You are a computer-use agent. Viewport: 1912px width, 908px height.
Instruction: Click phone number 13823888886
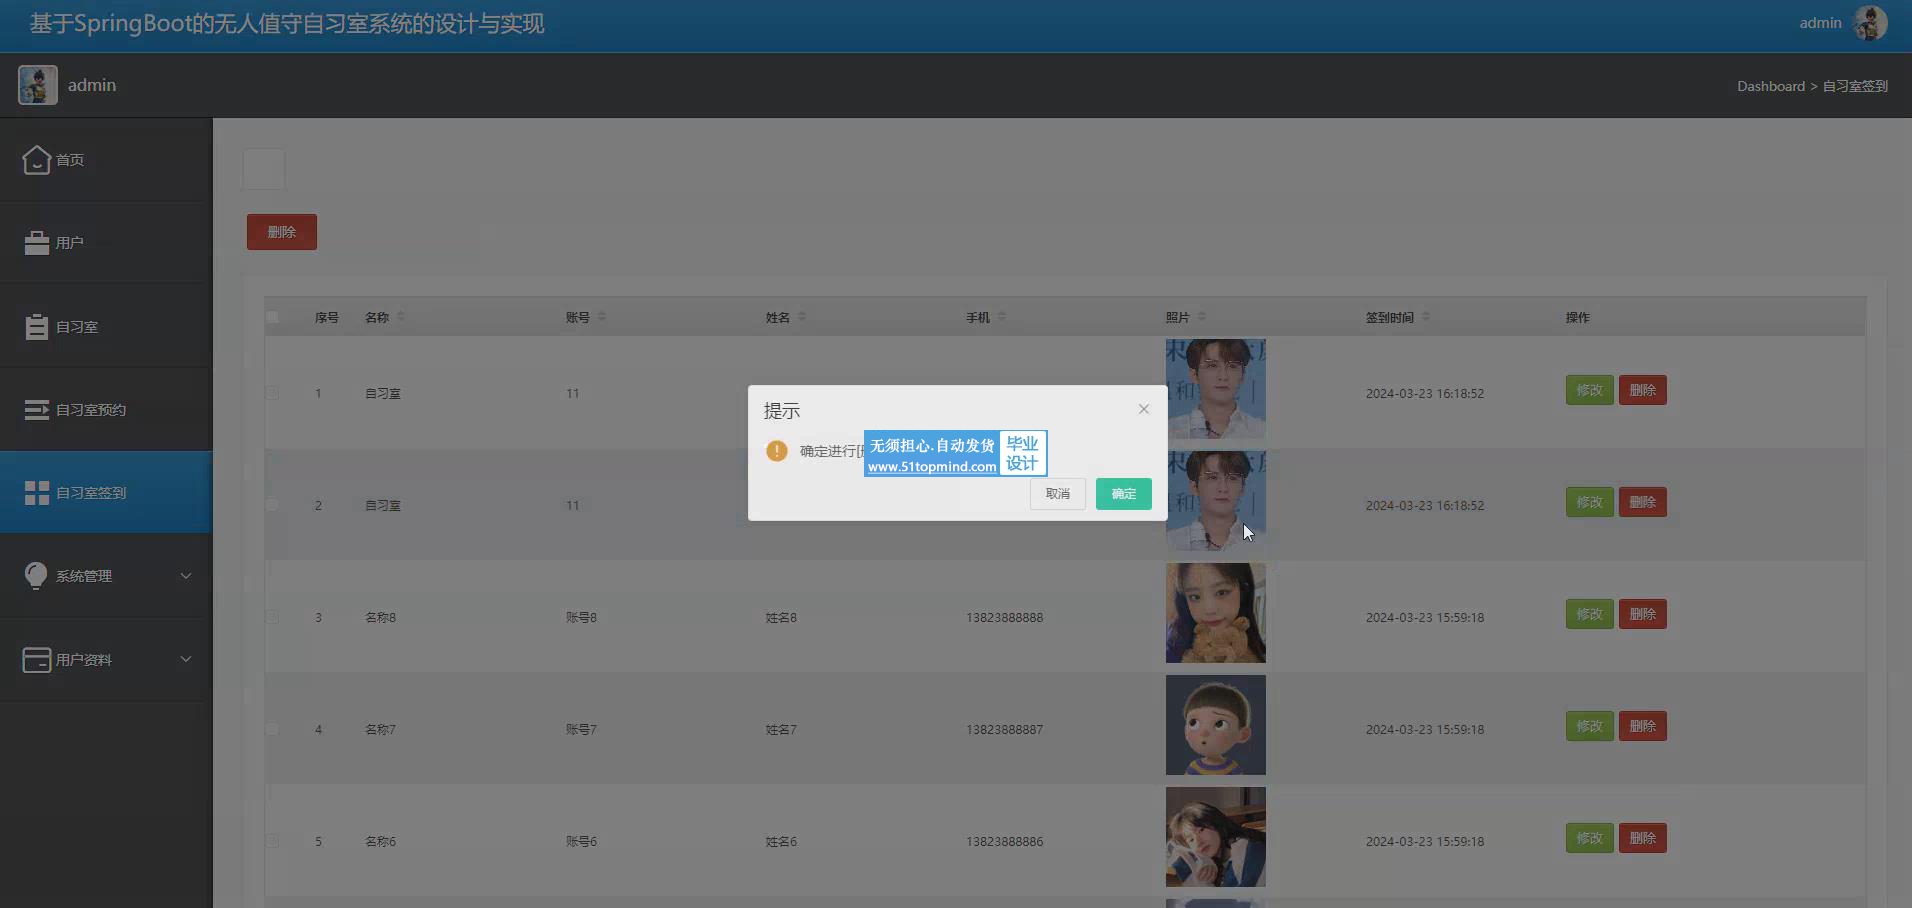point(1004,842)
